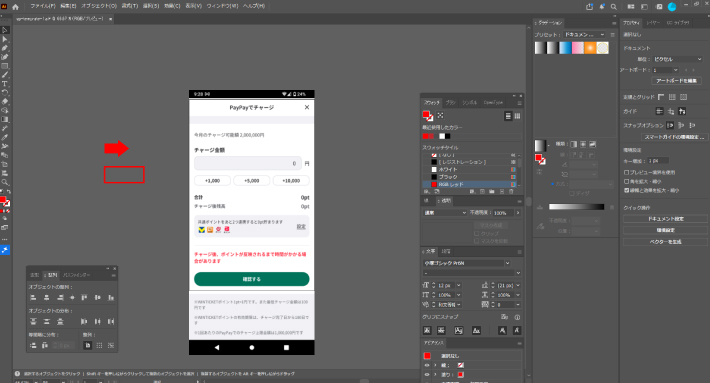Image resolution: width=710 pixels, height=383 pixels.
Task: Toggle the transparency grid icon
Action: (684, 97)
